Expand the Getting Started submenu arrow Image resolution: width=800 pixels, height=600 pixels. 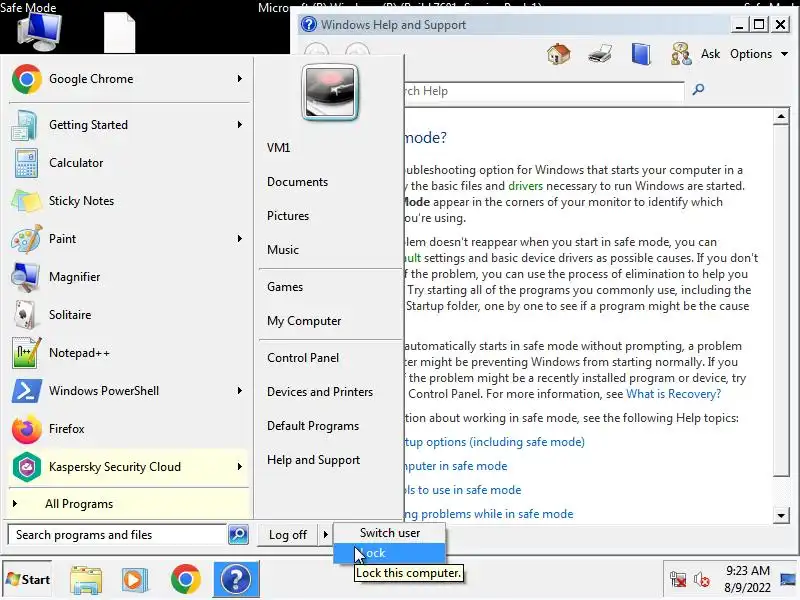tap(239, 124)
